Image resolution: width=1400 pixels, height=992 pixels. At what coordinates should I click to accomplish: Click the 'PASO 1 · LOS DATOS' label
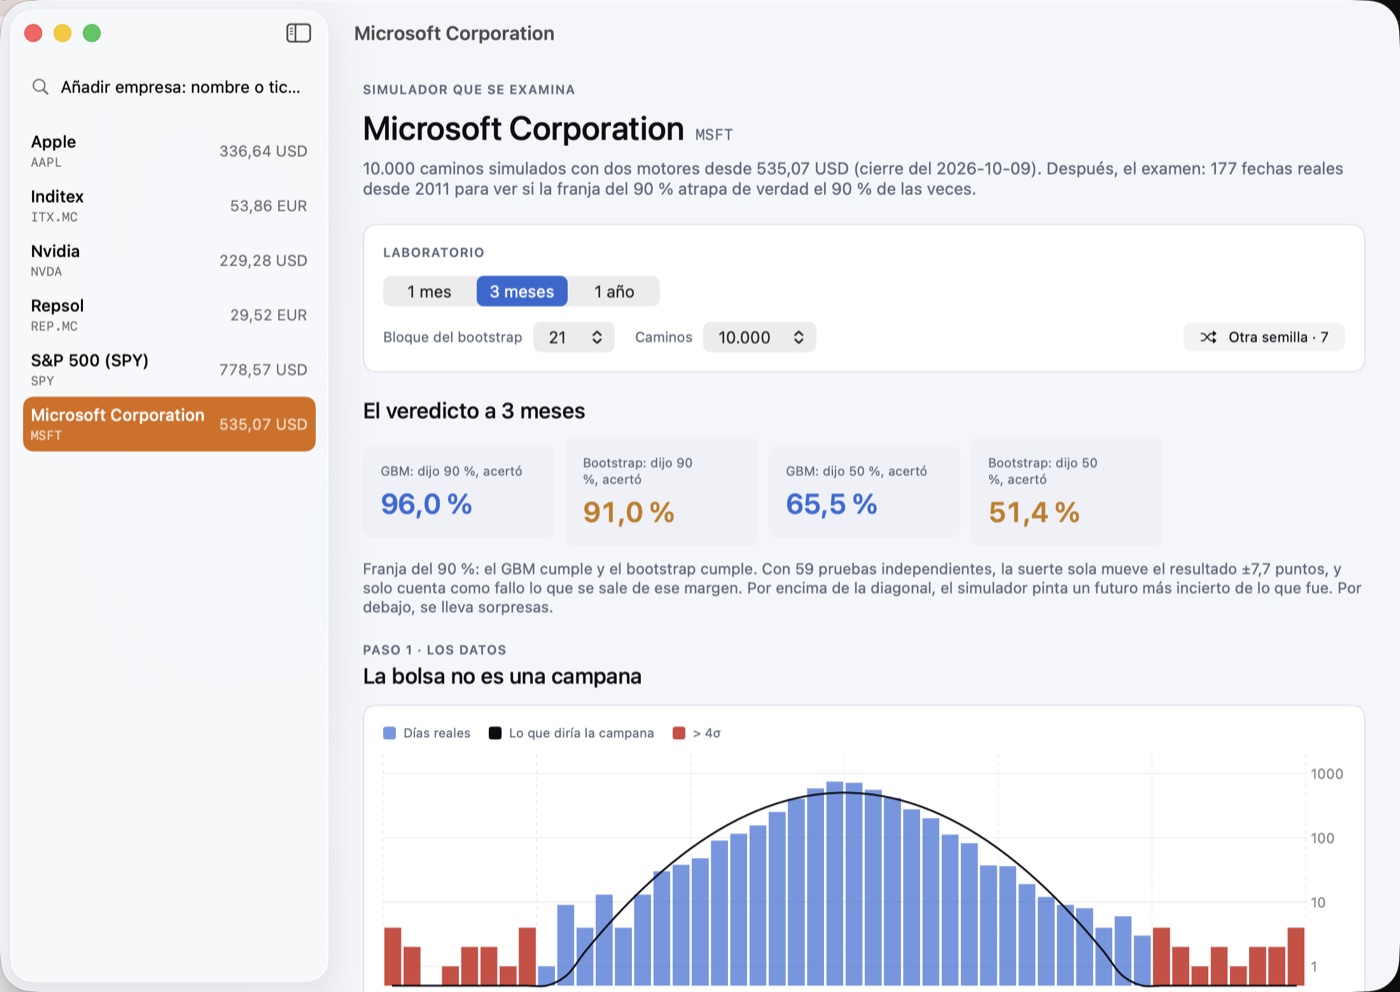(x=435, y=650)
